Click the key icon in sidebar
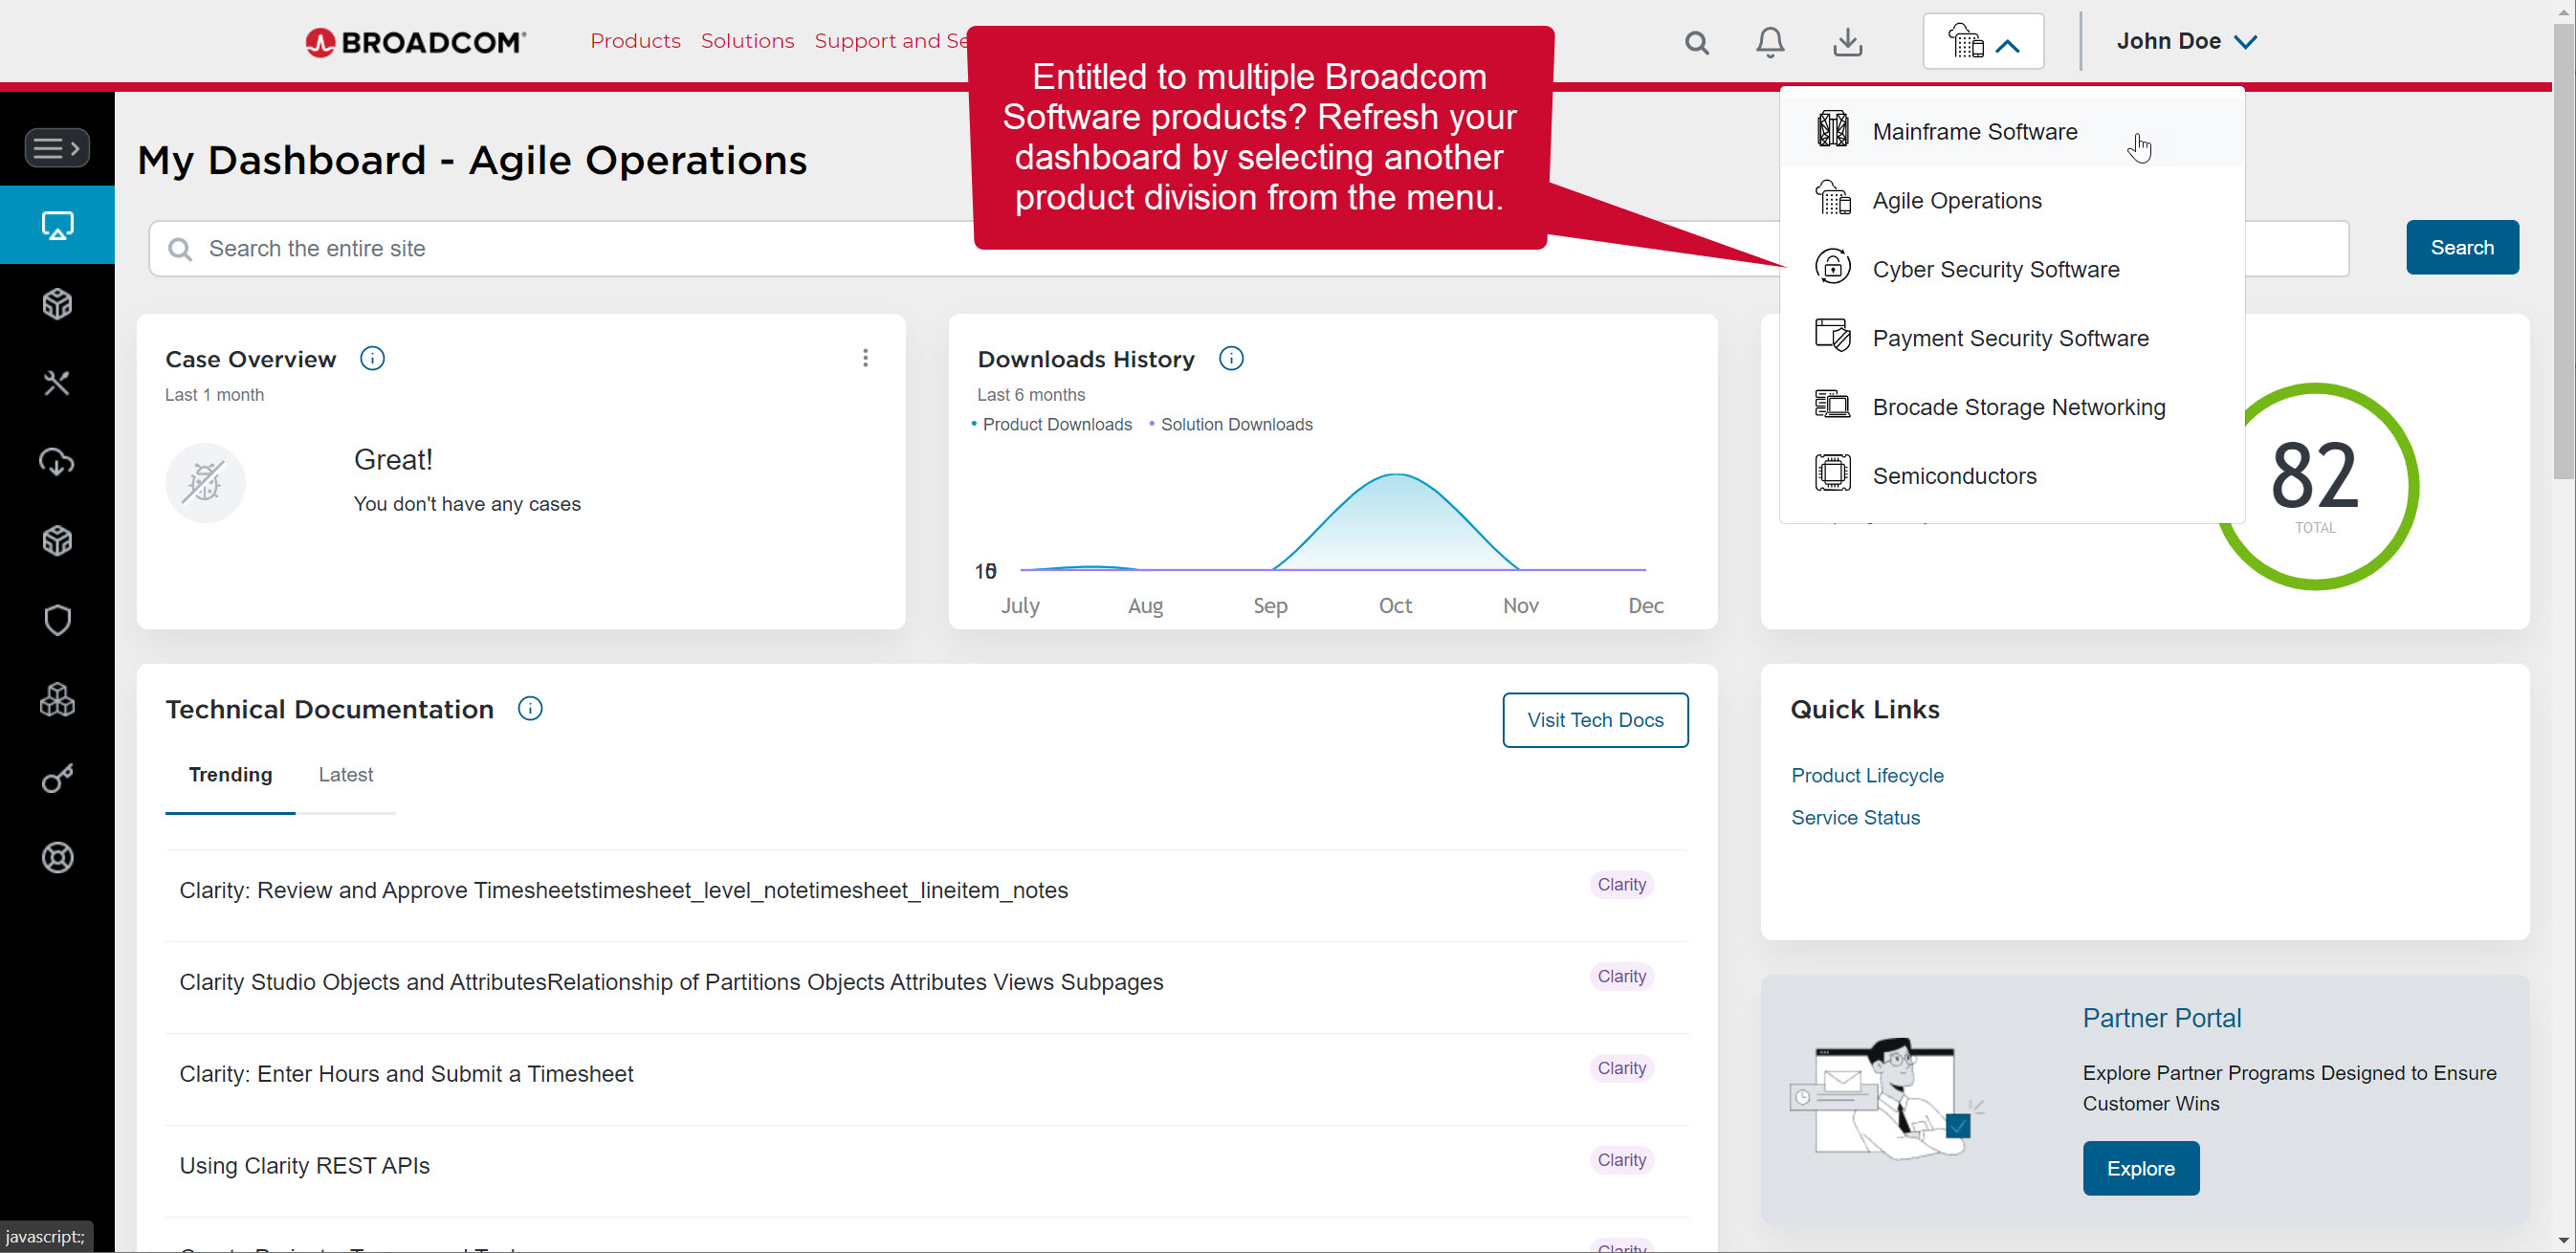Screen dimensions: 2576x1253 tap(57, 778)
